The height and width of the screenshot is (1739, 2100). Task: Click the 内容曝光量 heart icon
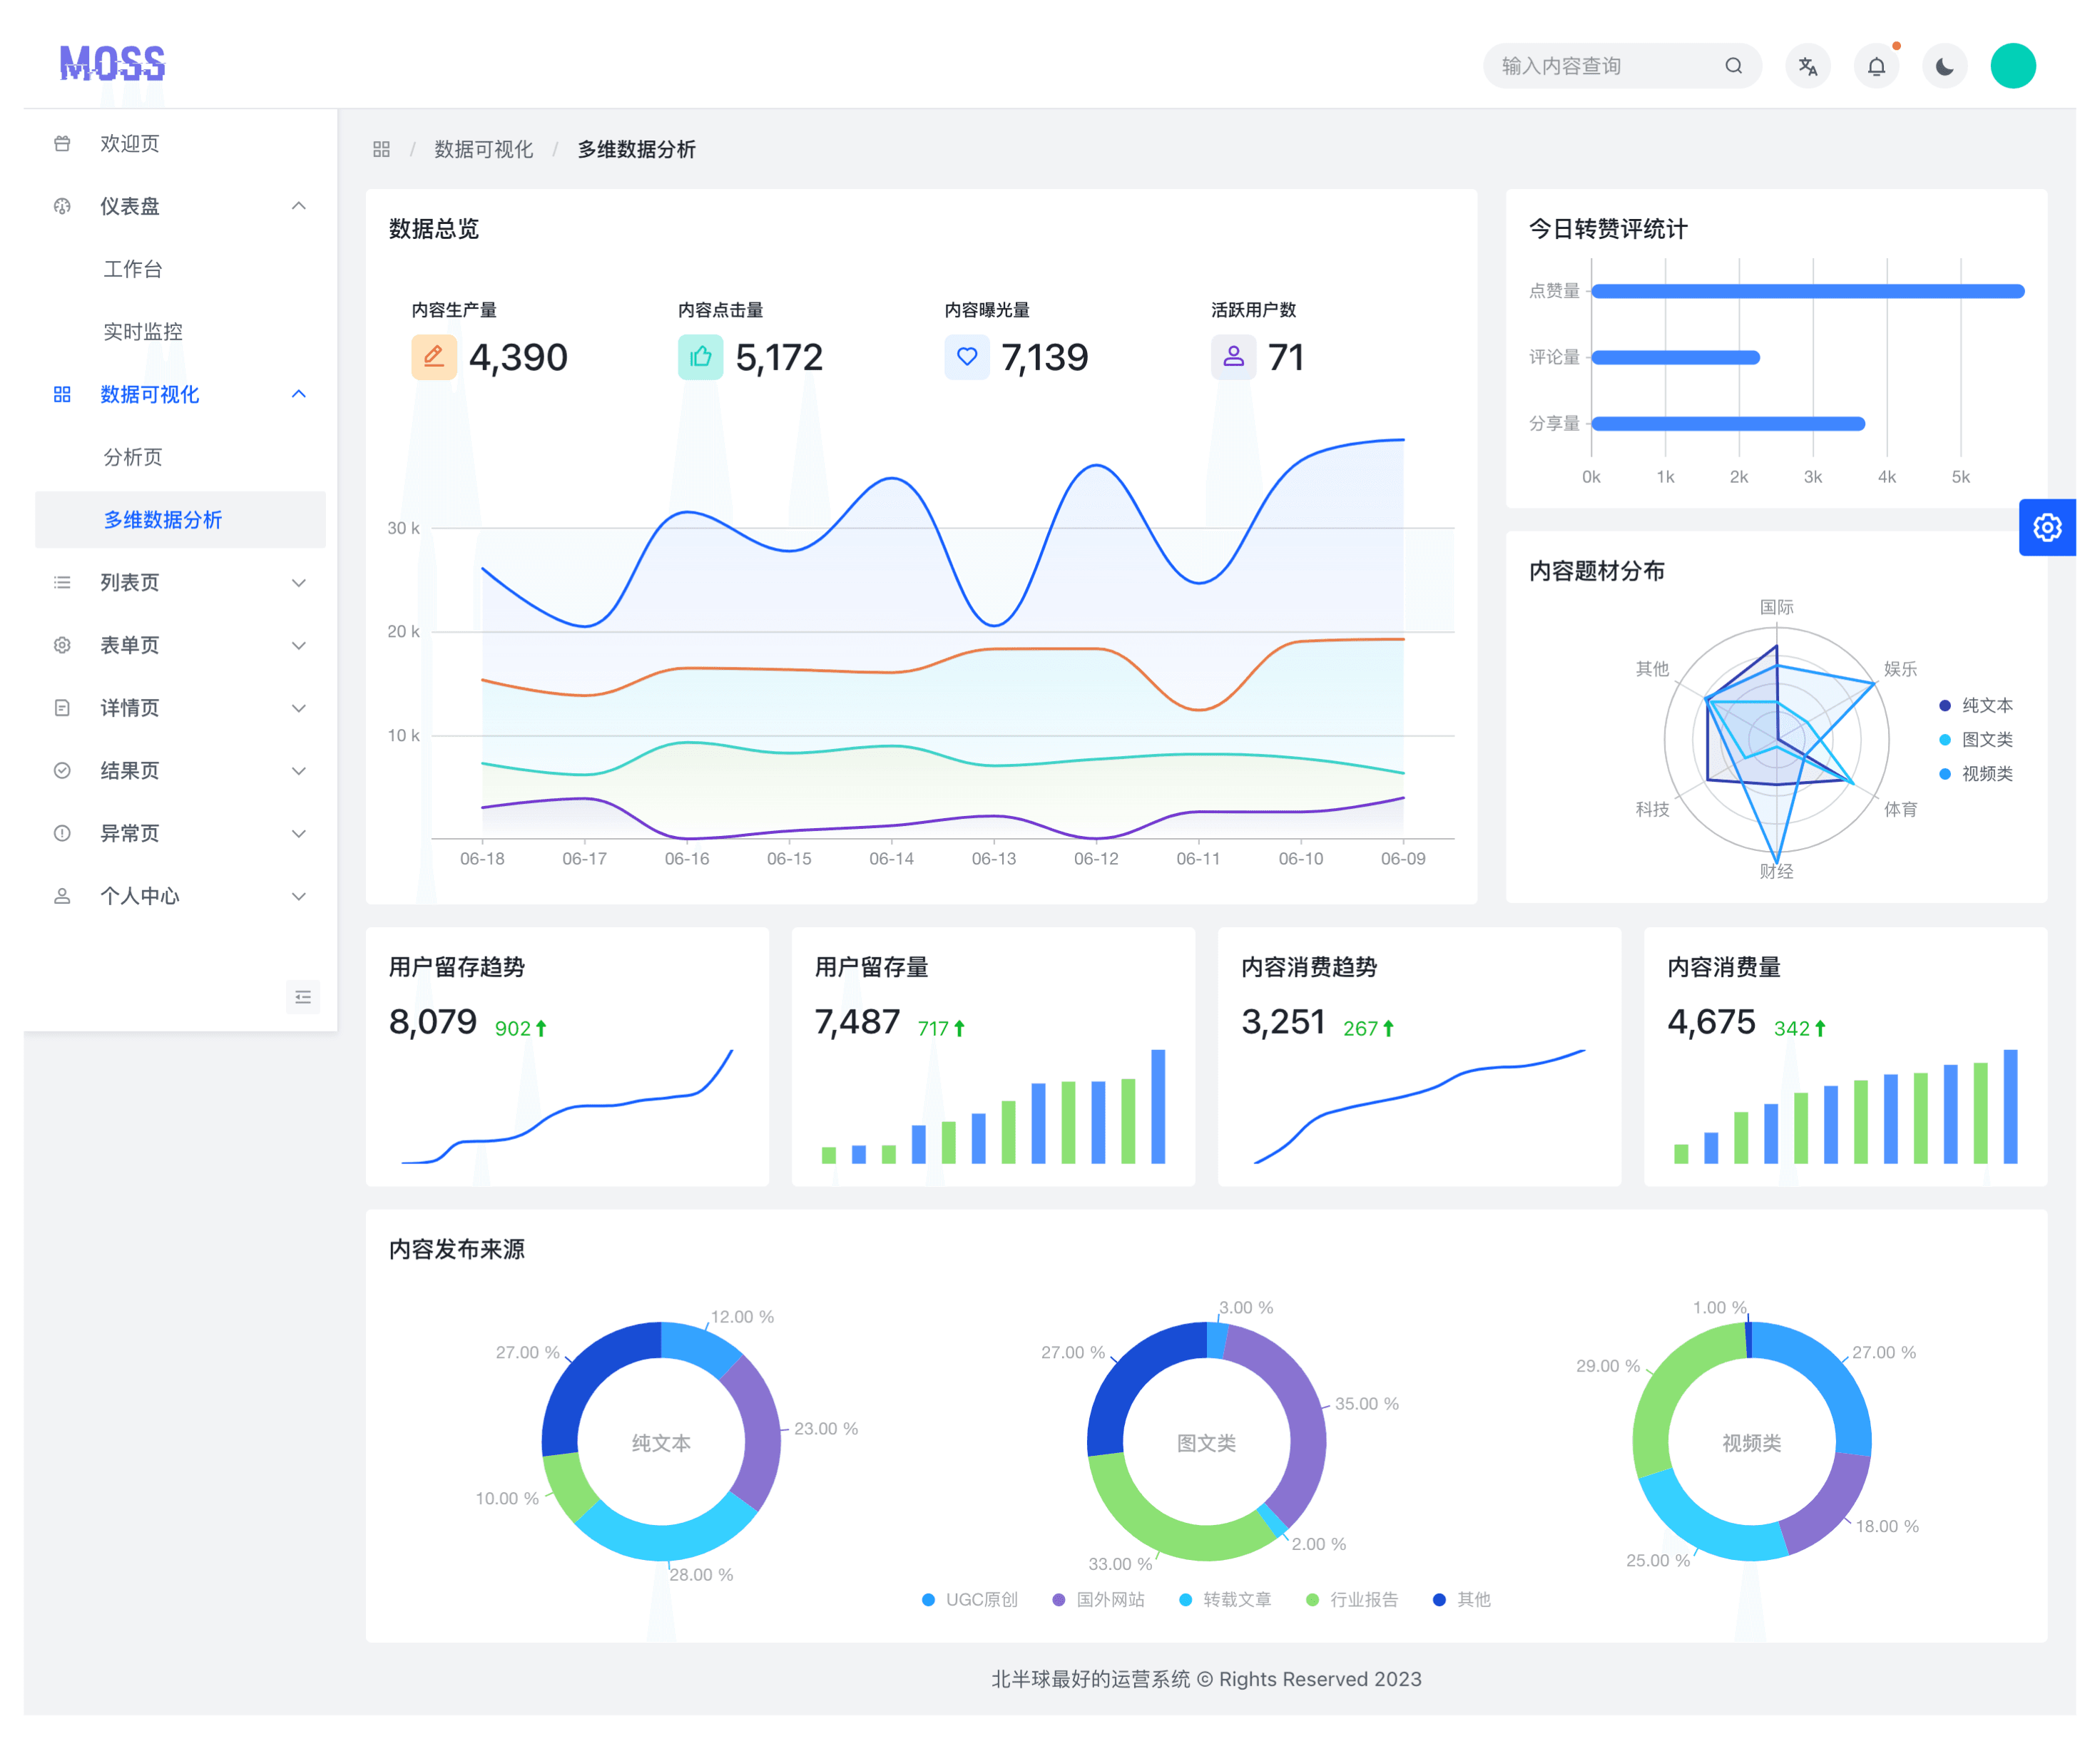click(x=967, y=357)
